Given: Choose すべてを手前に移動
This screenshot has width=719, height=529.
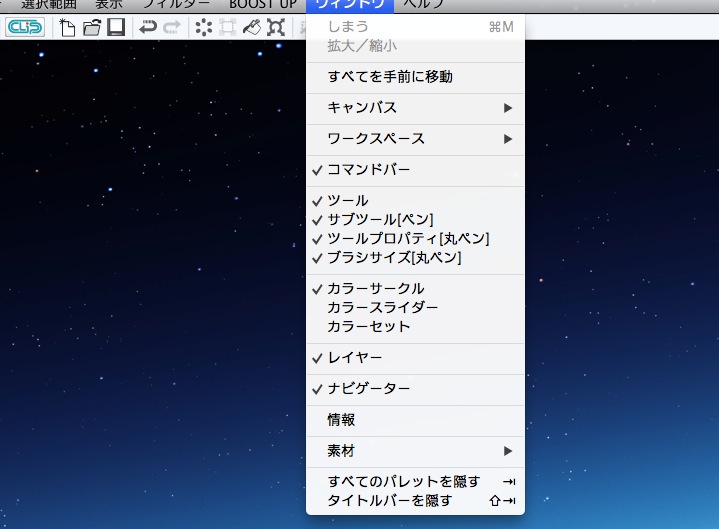Looking at the screenshot, I should pyautogui.click(x=415, y=77).
